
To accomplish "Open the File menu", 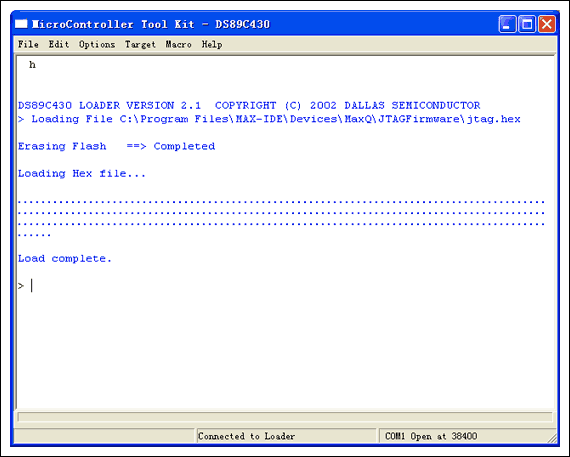I will 28,44.
